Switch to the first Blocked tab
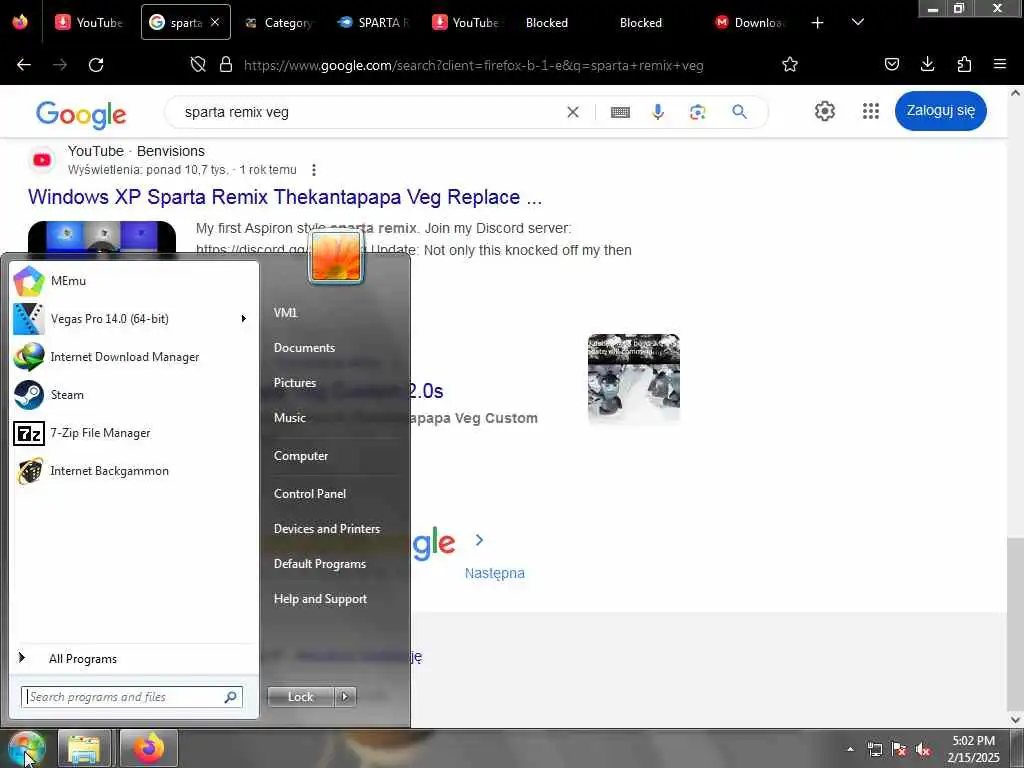1024x768 pixels. pyautogui.click(x=547, y=23)
